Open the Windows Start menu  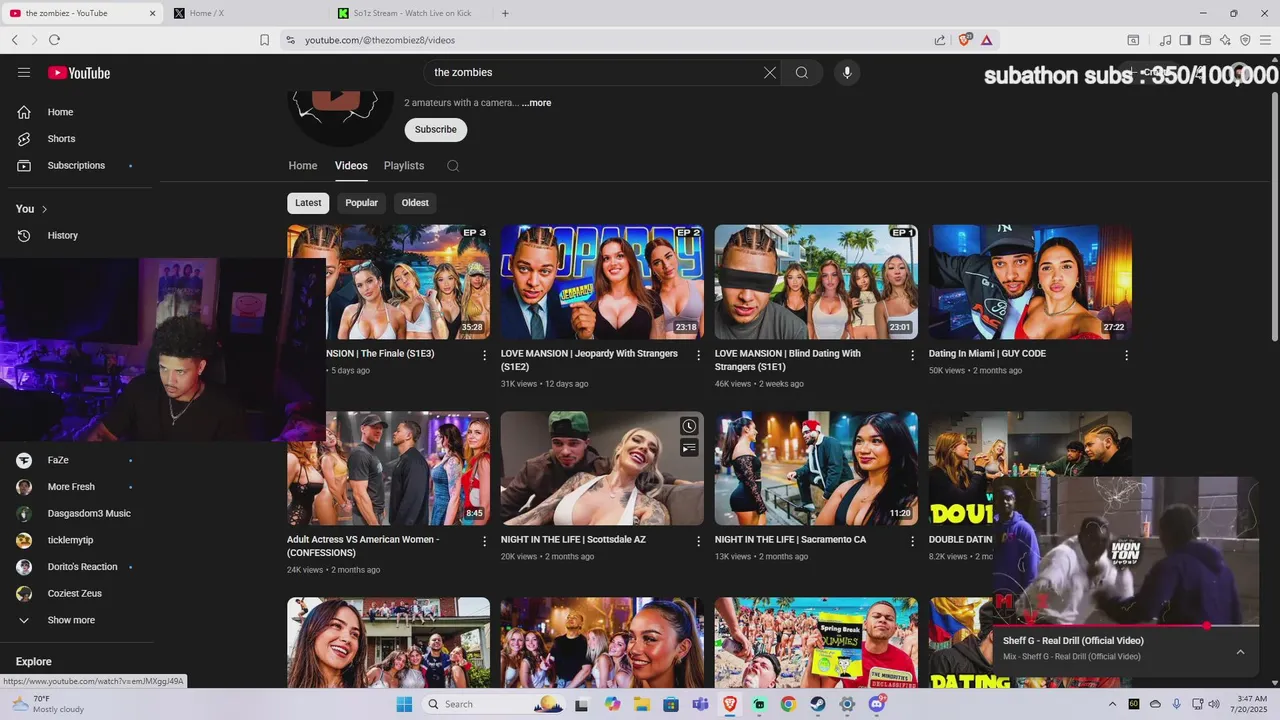point(404,704)
